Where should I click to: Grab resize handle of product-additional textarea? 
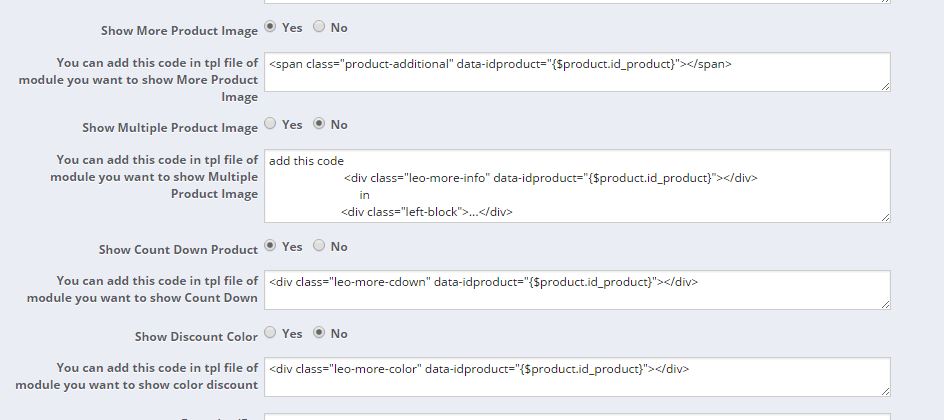(885, 87)
